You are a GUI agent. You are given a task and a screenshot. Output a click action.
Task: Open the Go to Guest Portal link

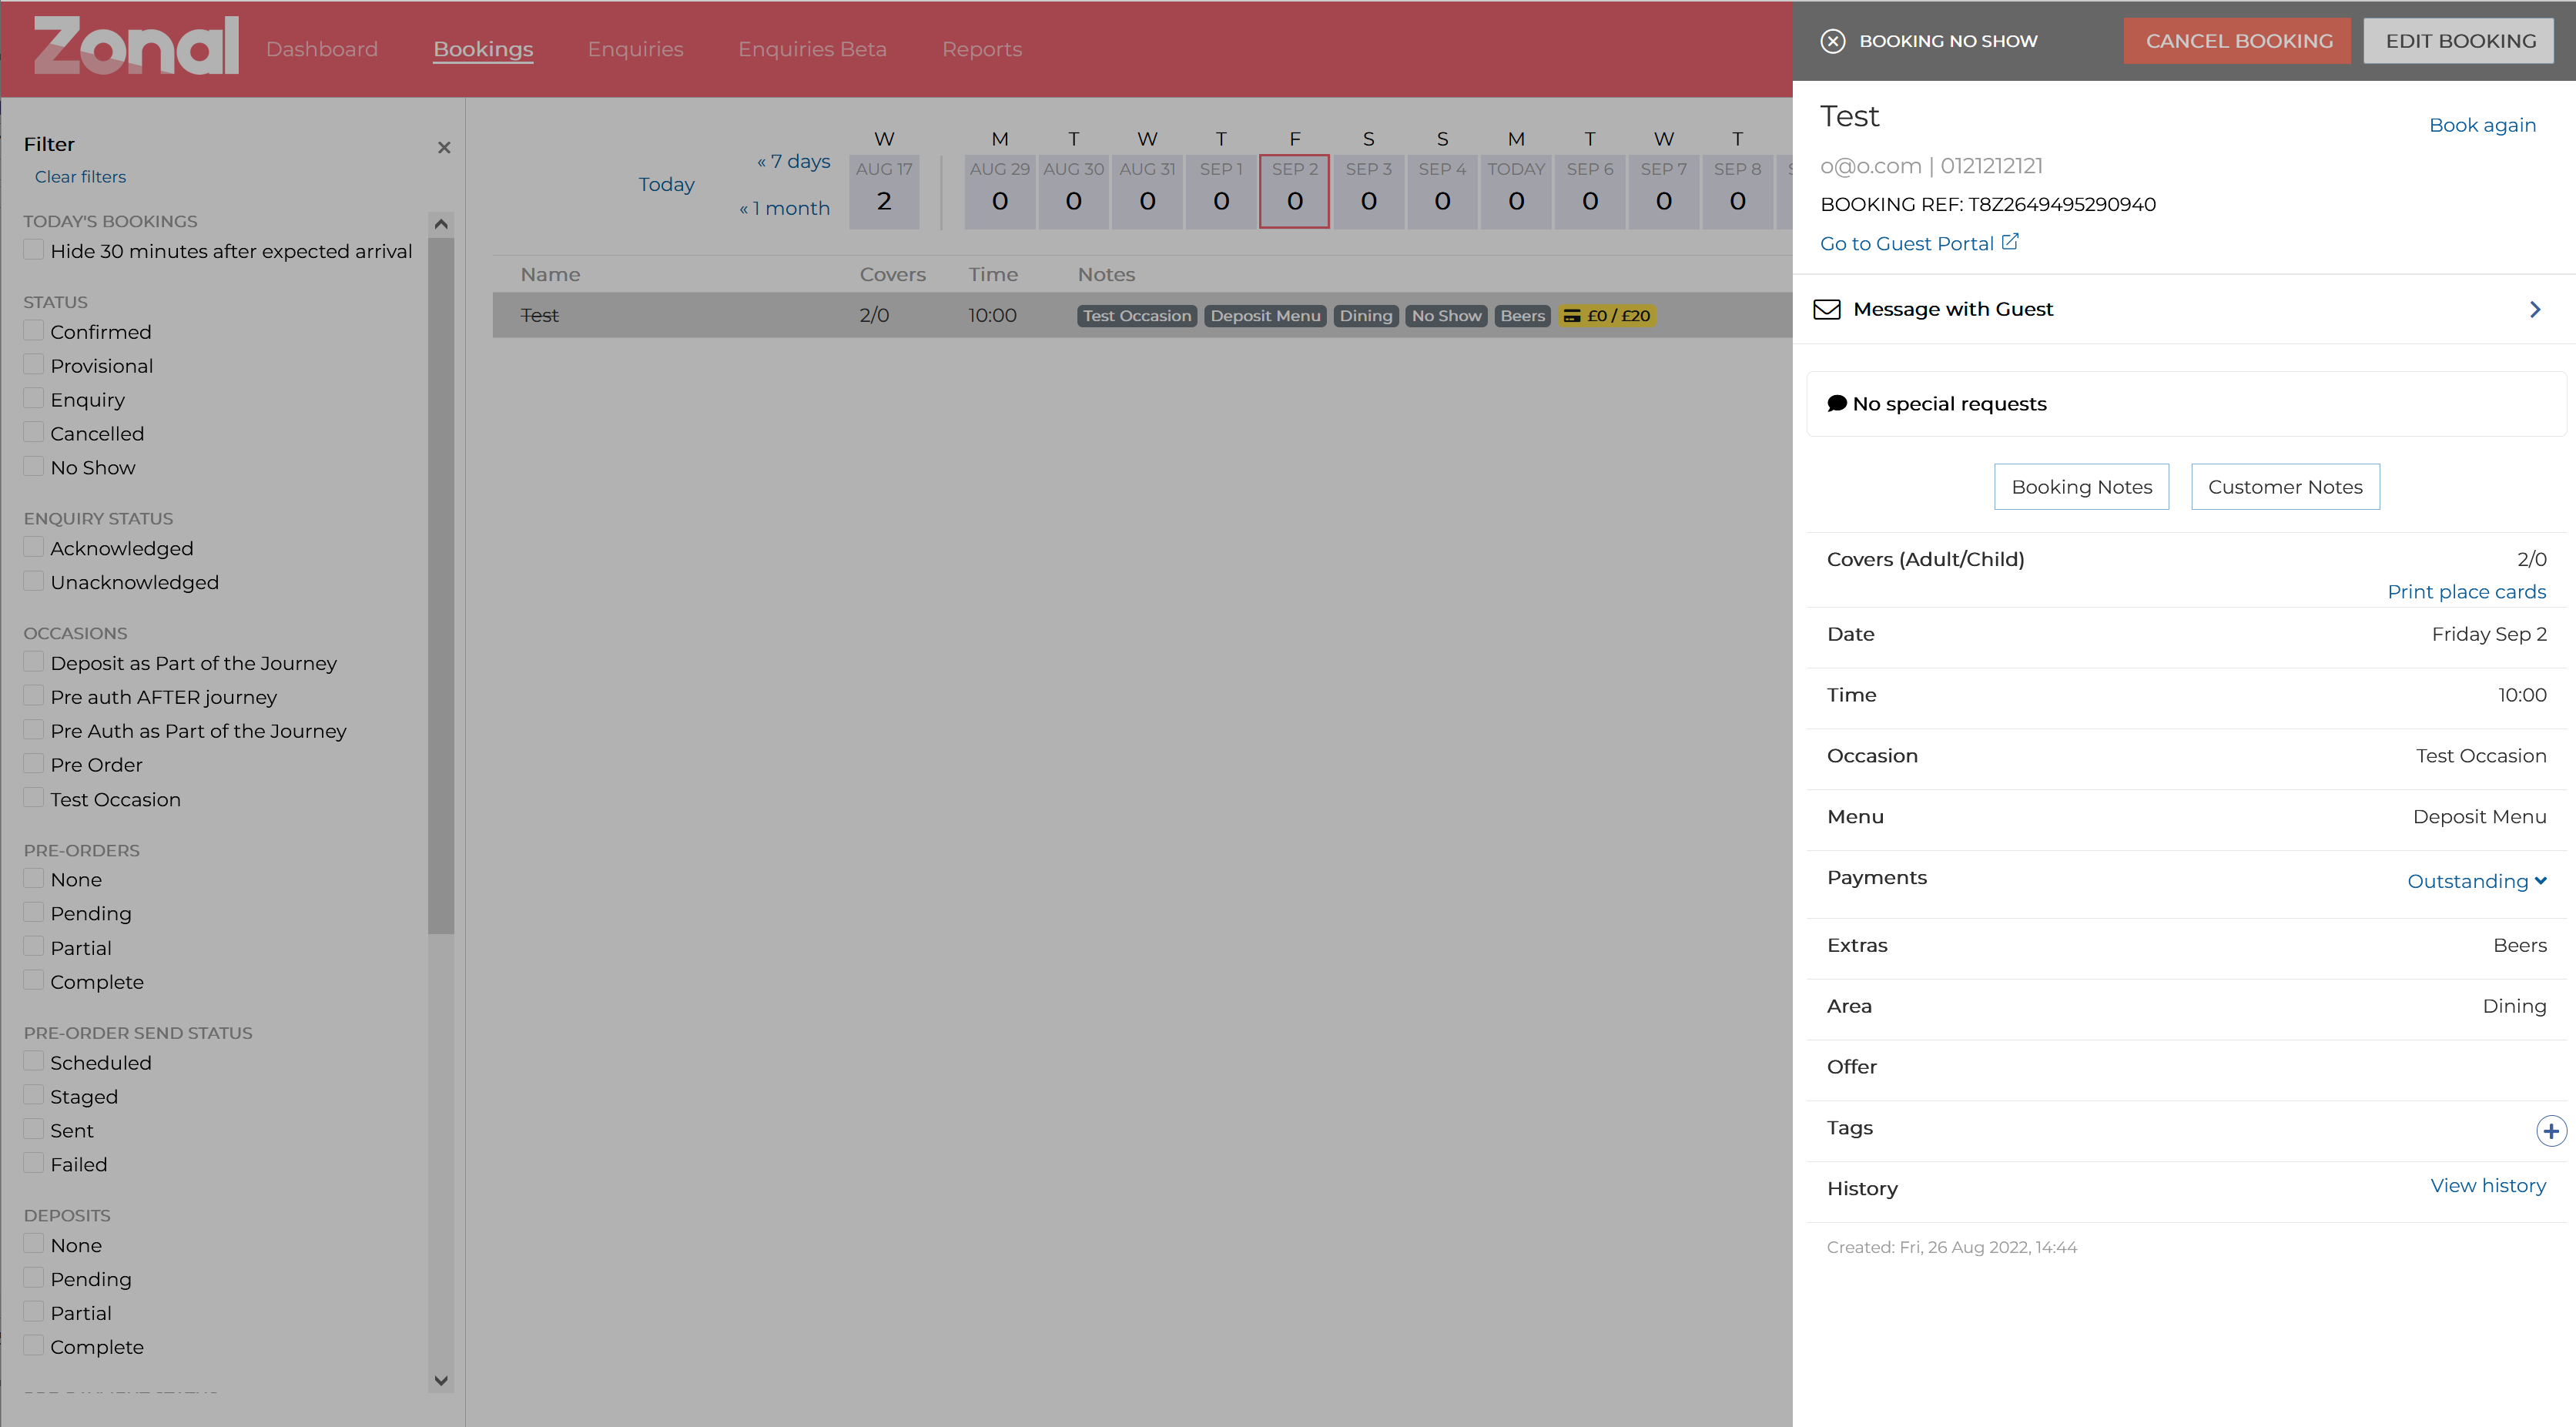tap(1907, 243)
